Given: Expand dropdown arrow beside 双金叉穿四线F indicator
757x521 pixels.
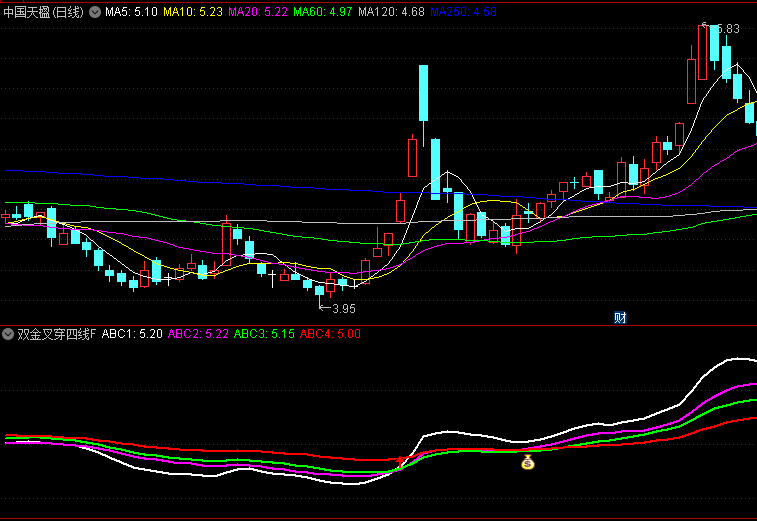Looking at the screenshot, I should click(x=8, y=334).
